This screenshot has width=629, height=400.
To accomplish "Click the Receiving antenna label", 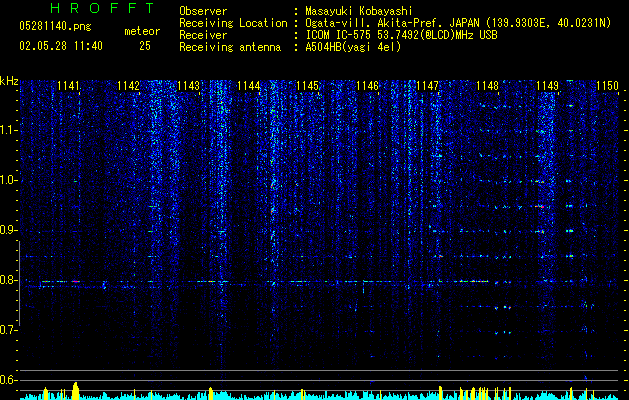I will pos(230,47).
